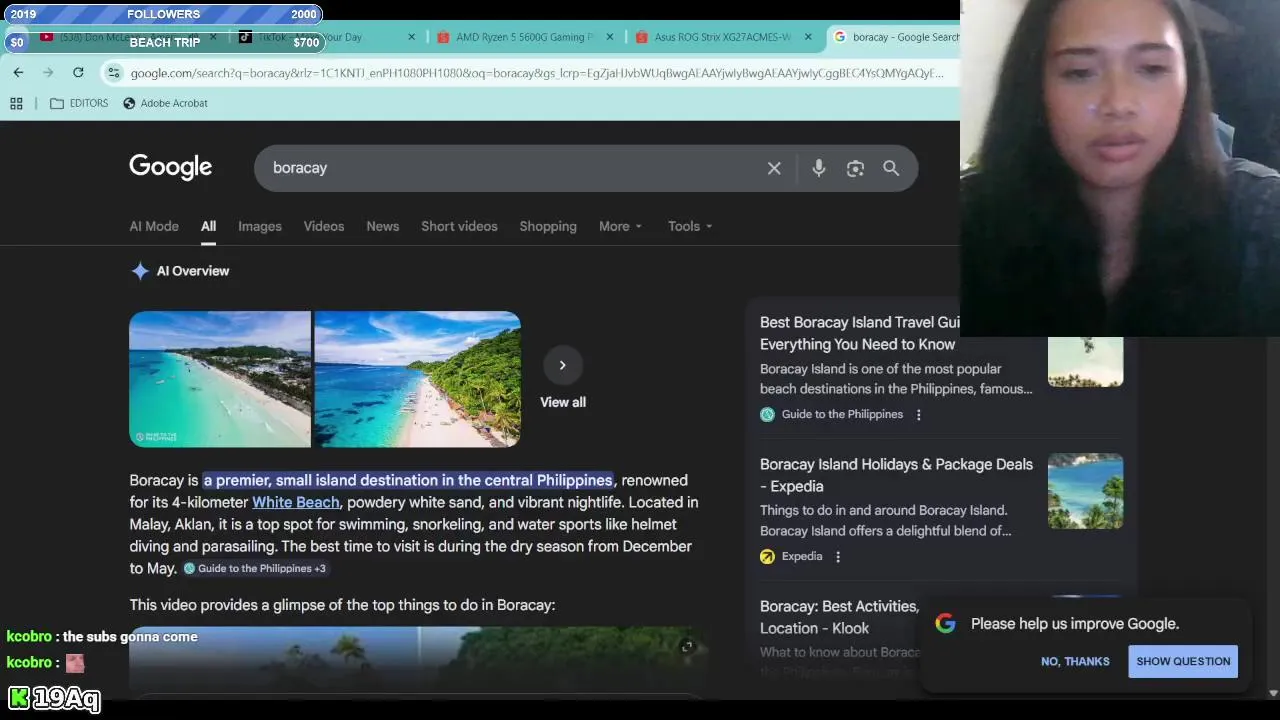Open the Adobe Acrobat bookmark

point(165,103)
